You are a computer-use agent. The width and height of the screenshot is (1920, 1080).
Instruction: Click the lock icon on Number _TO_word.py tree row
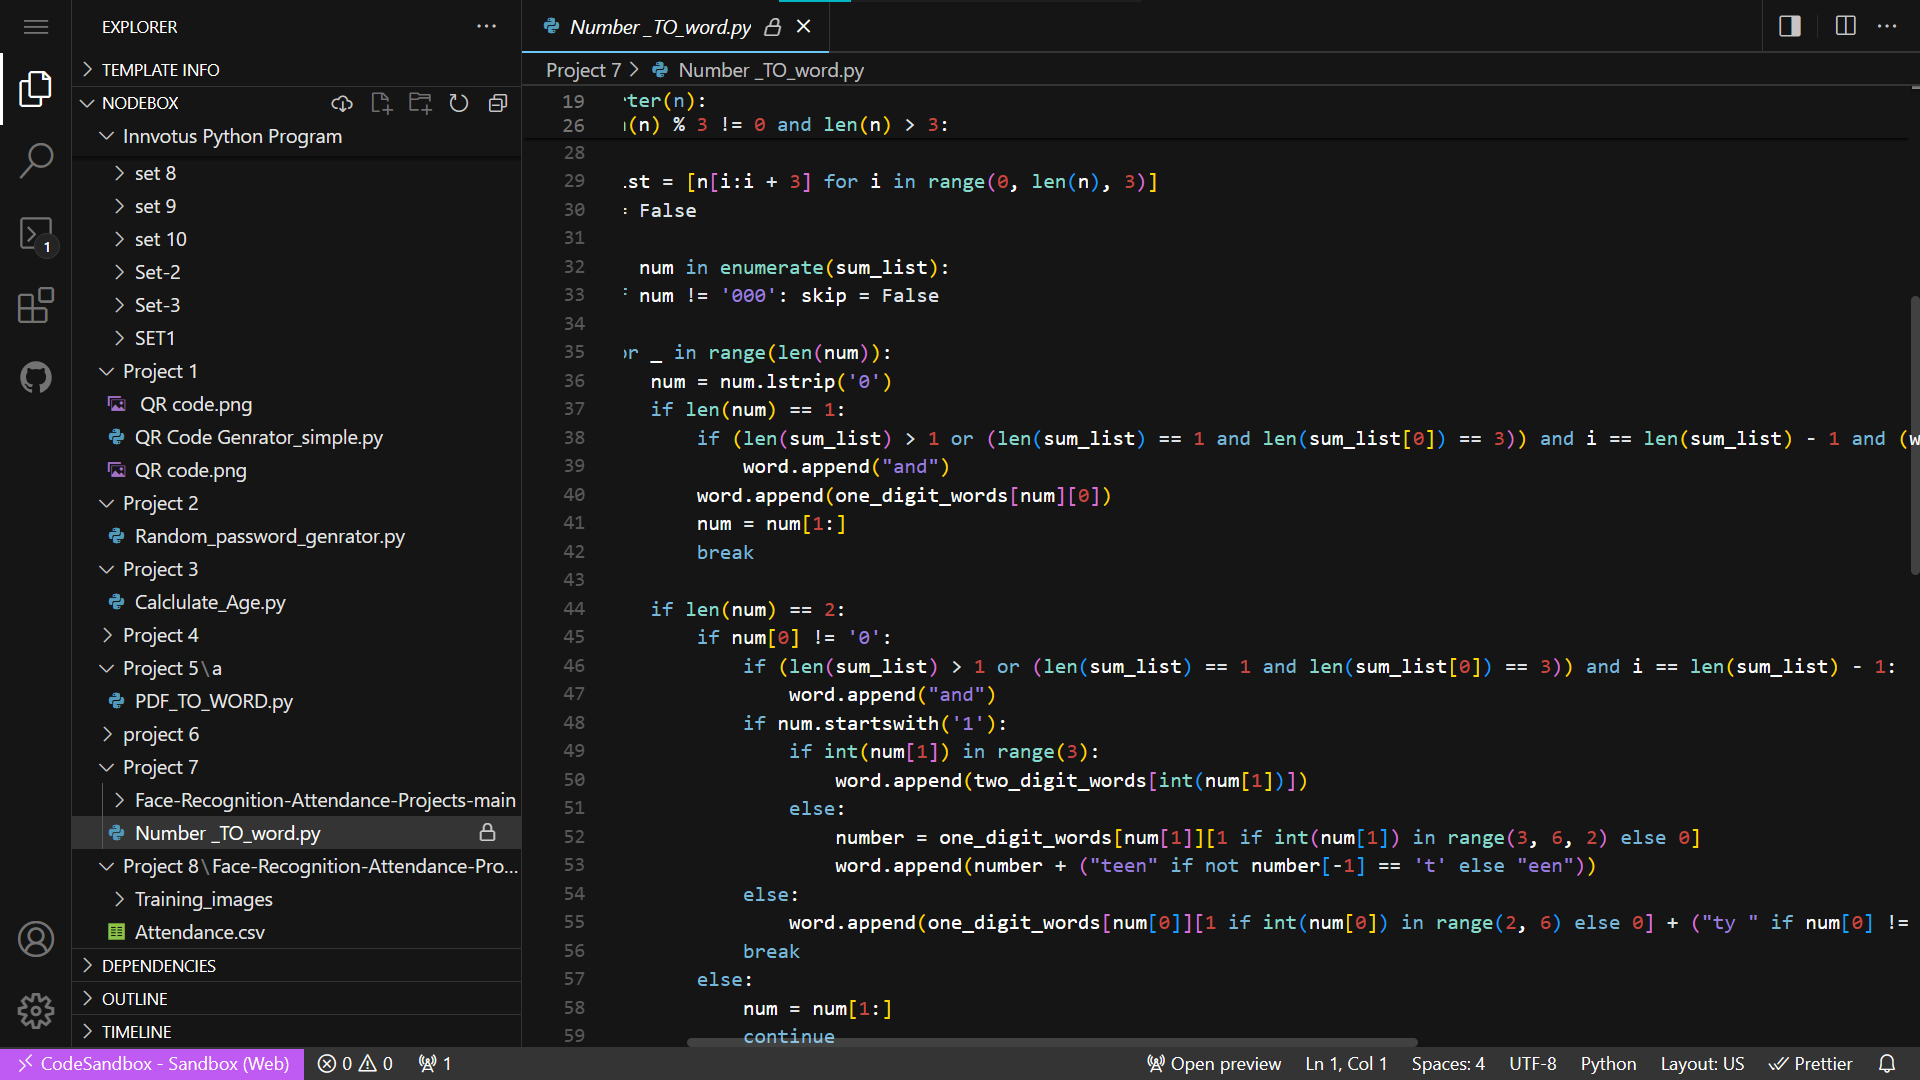tap(488, 832)
